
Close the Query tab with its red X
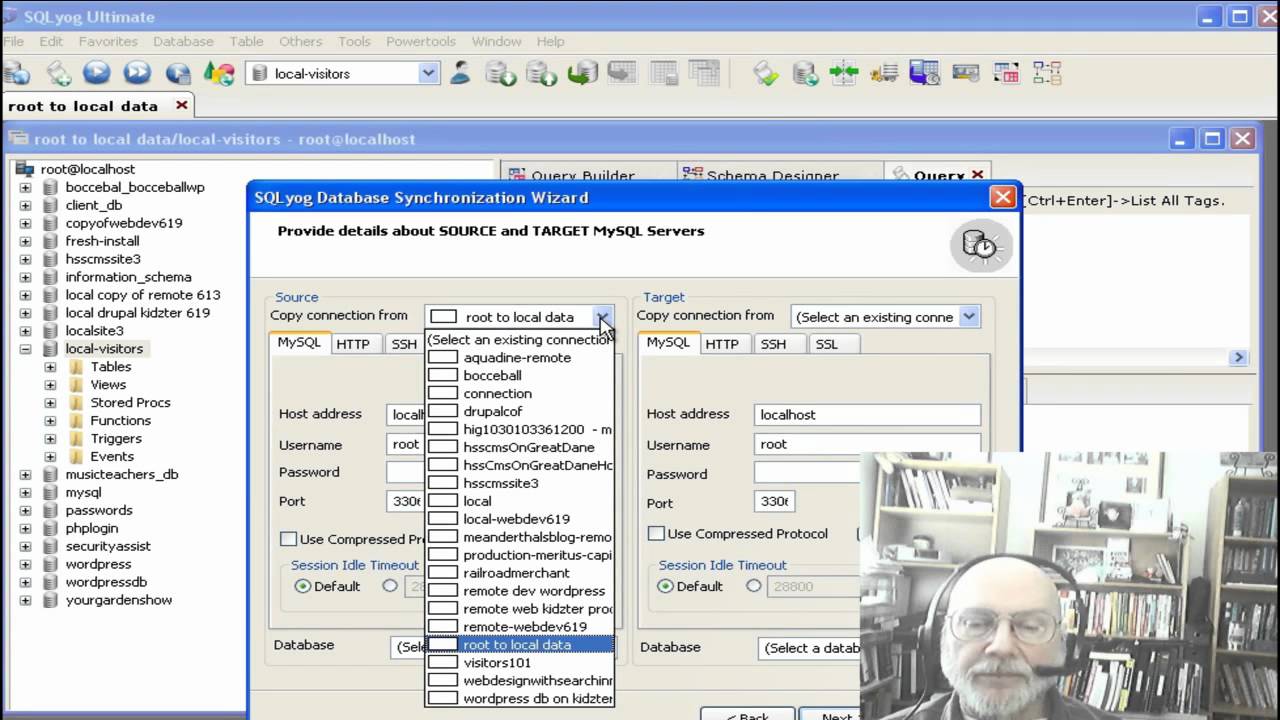coord(978,174)
